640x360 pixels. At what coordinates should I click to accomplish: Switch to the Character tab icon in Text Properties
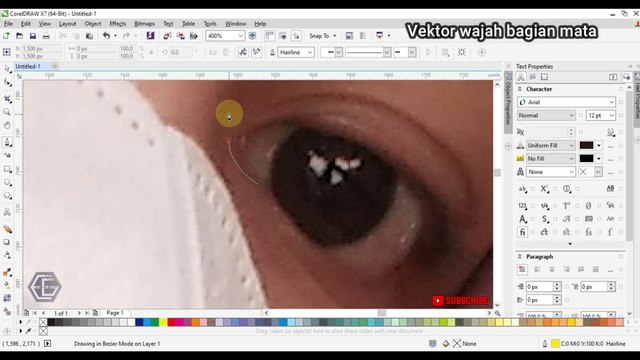pyautogui.click(x=521, y=77)
